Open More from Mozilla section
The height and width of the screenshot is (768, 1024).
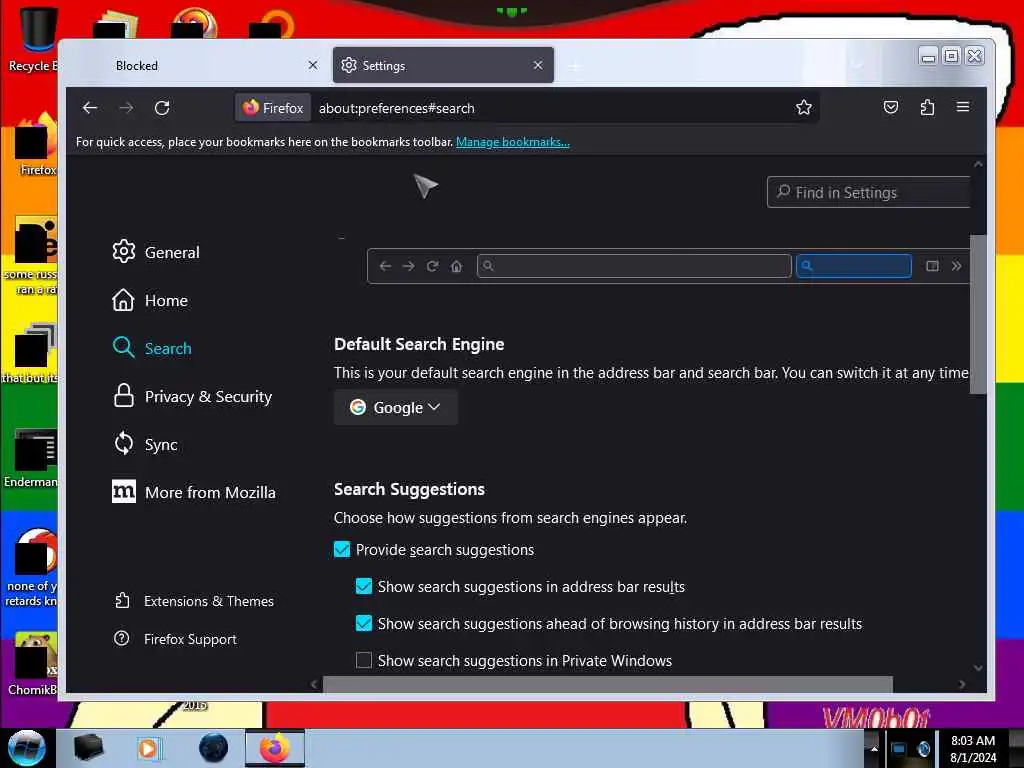(x=194, y=492)
